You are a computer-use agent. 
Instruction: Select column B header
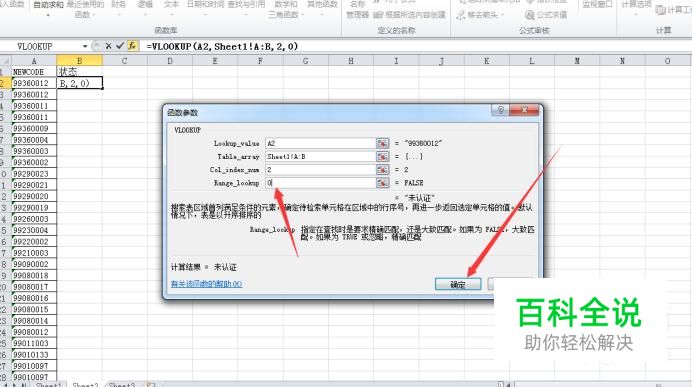pos(79,61)
